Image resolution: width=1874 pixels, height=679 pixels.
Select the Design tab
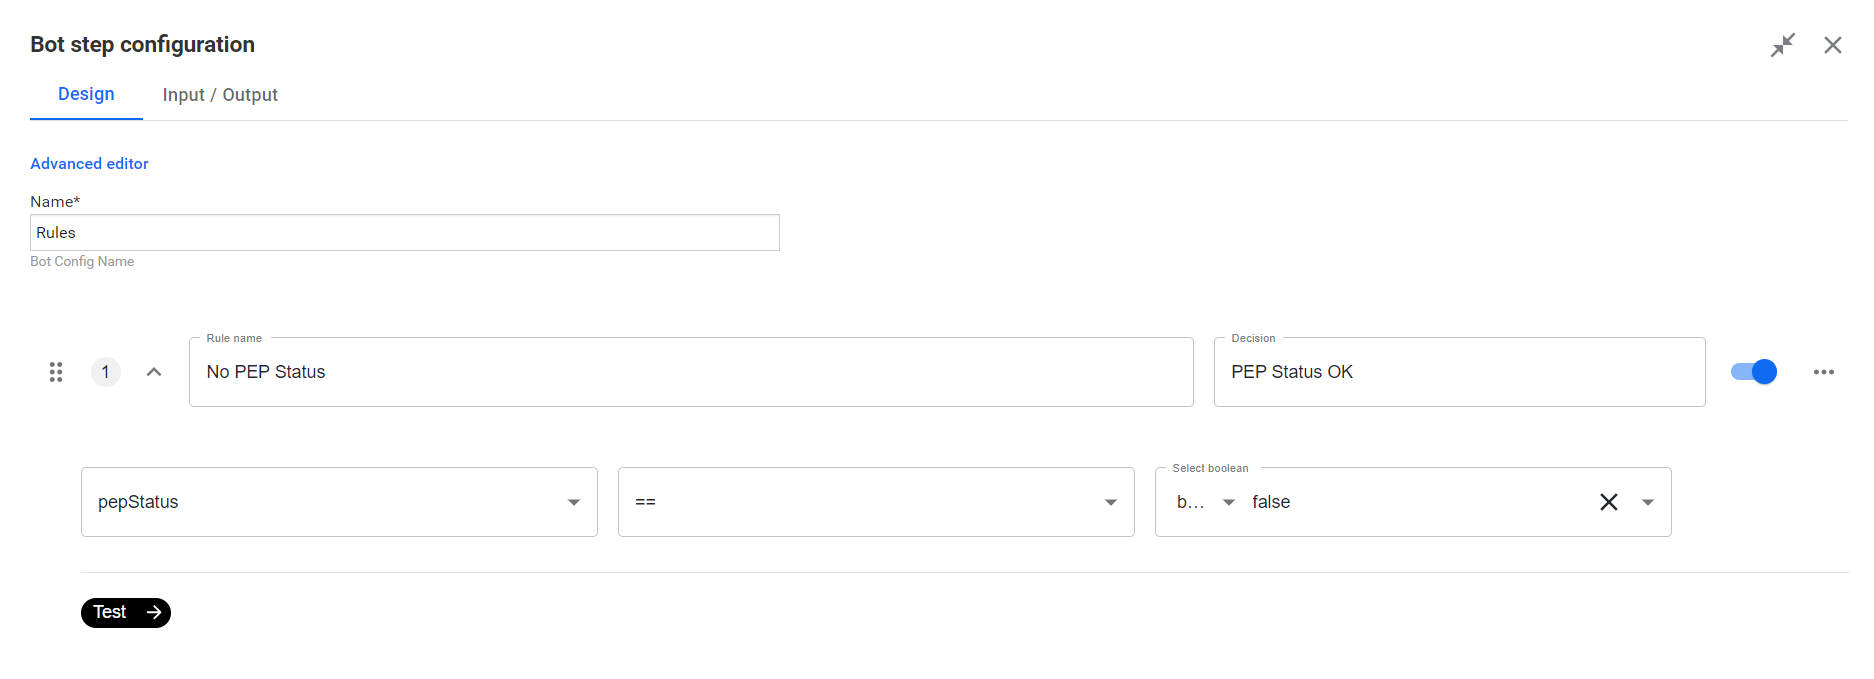86,94
